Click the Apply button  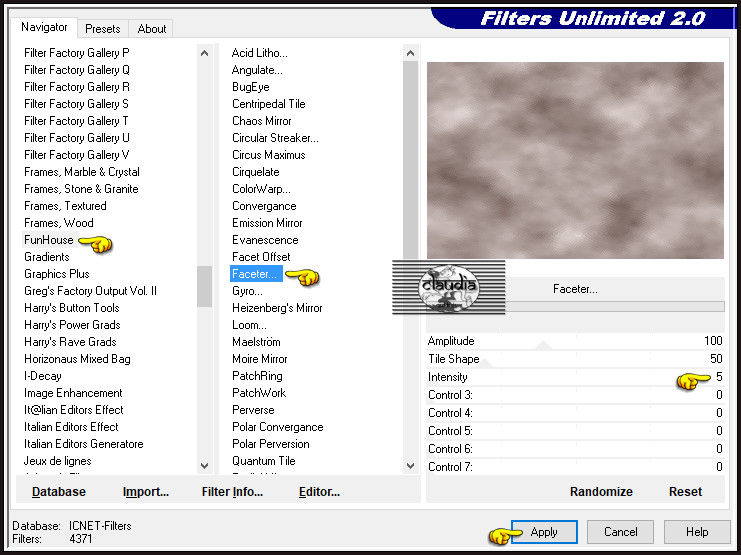click(x=544, y=532)
